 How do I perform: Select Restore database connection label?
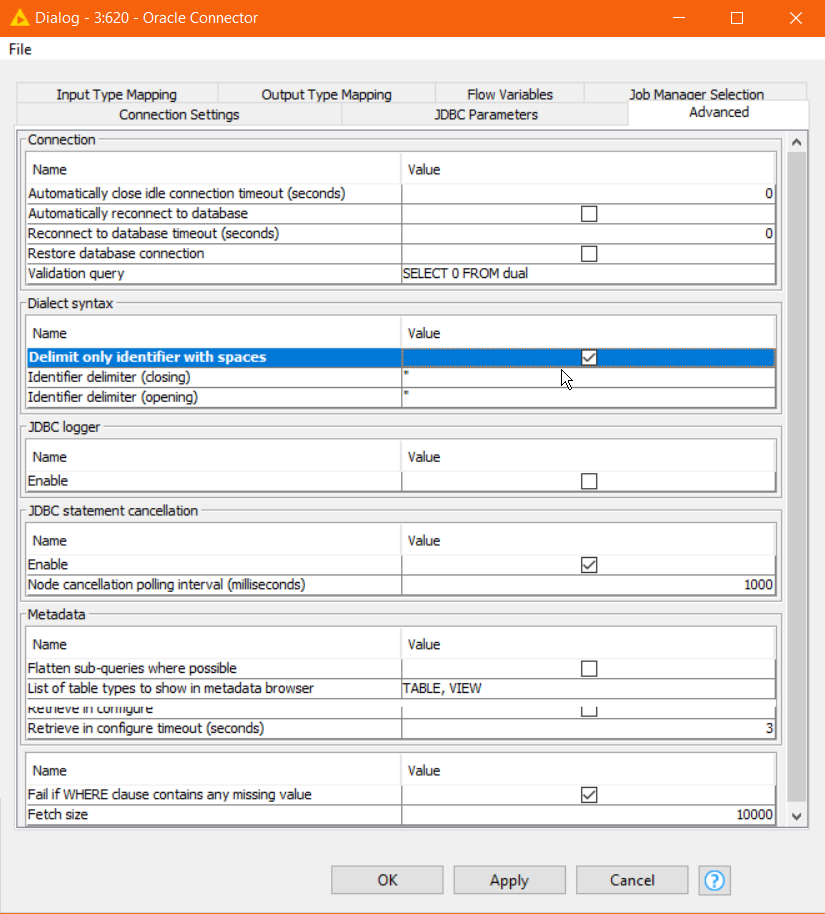[116, 254]
